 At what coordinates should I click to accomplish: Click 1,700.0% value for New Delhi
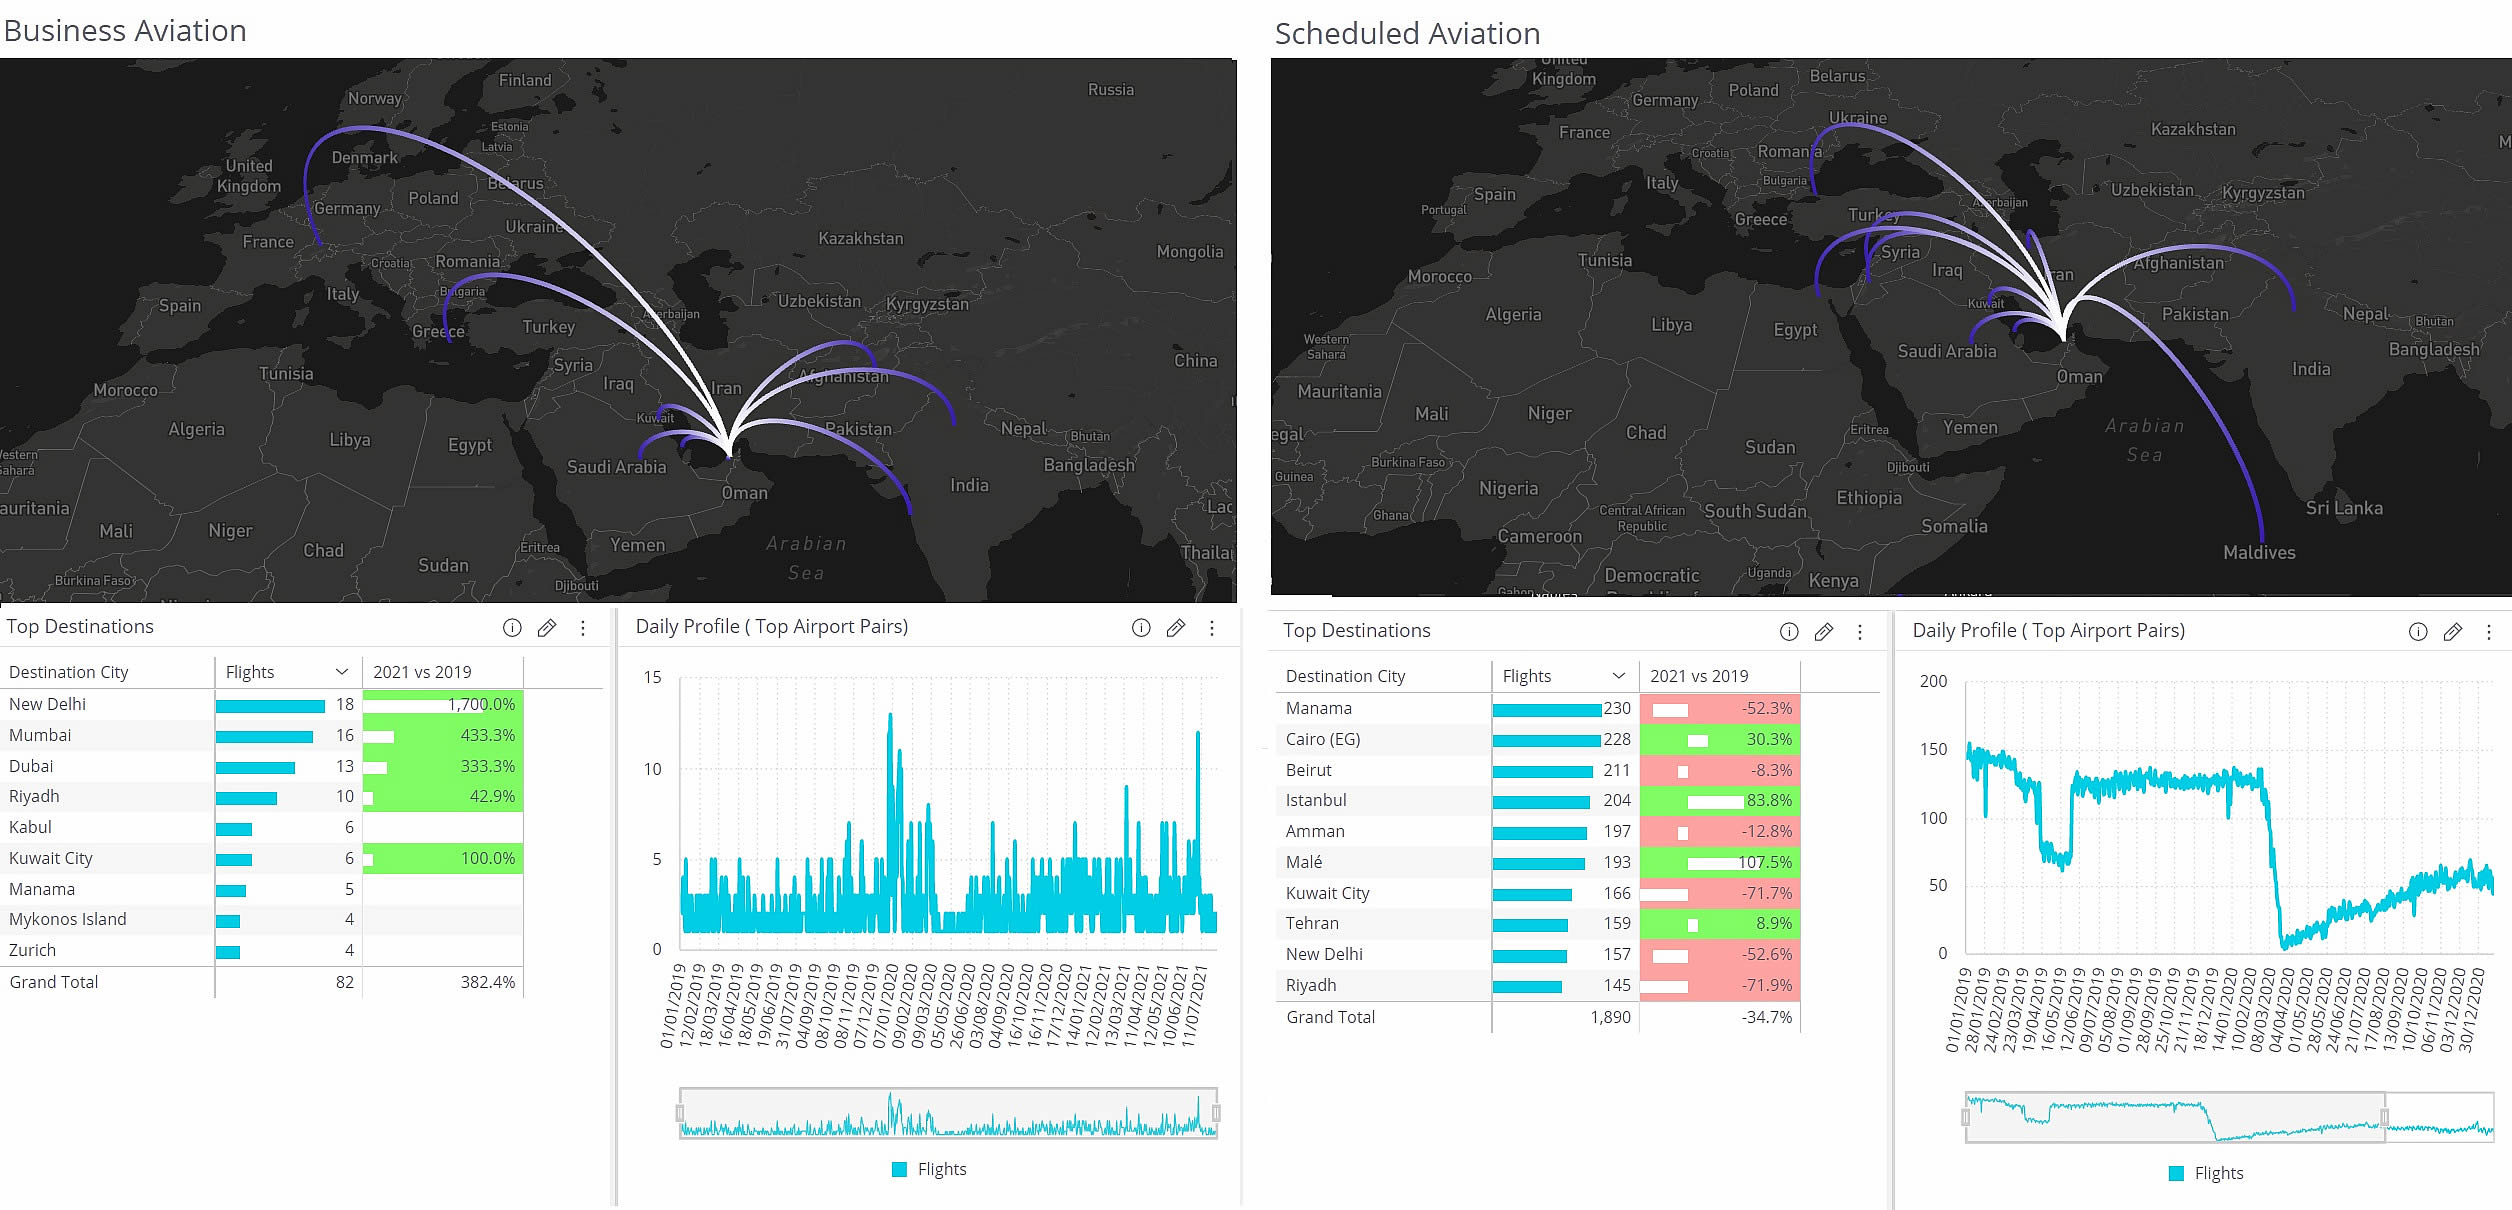[481, 704]
